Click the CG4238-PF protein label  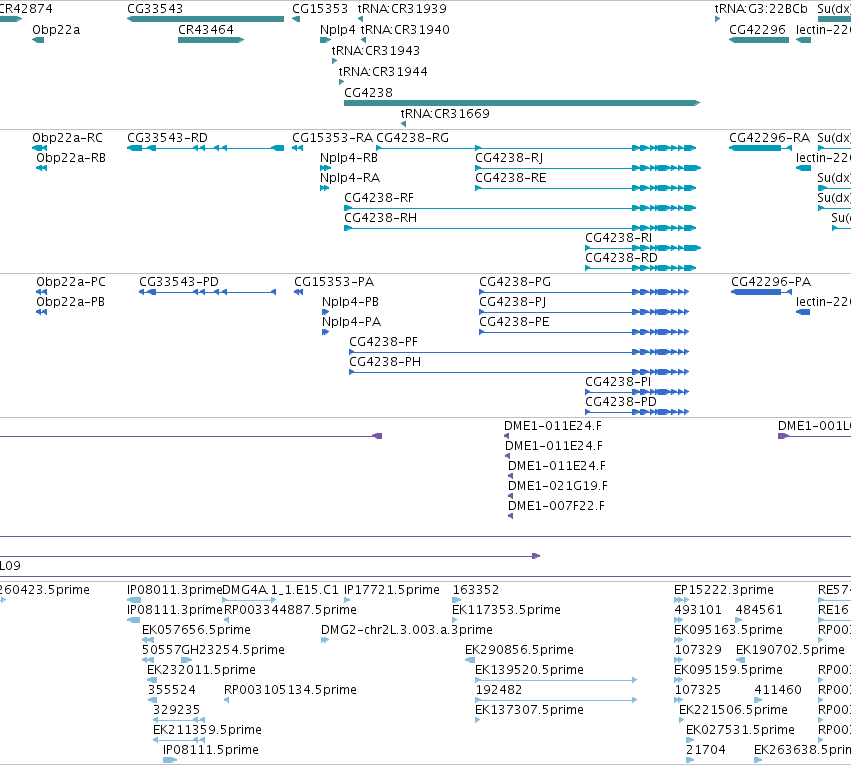(383, 342)
